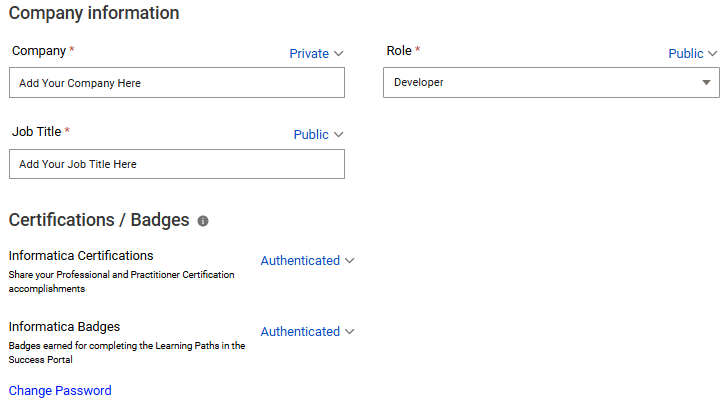
Task: Open the Public visibility setting for Role
Action: pyautogui.click(x=686, y=54)
